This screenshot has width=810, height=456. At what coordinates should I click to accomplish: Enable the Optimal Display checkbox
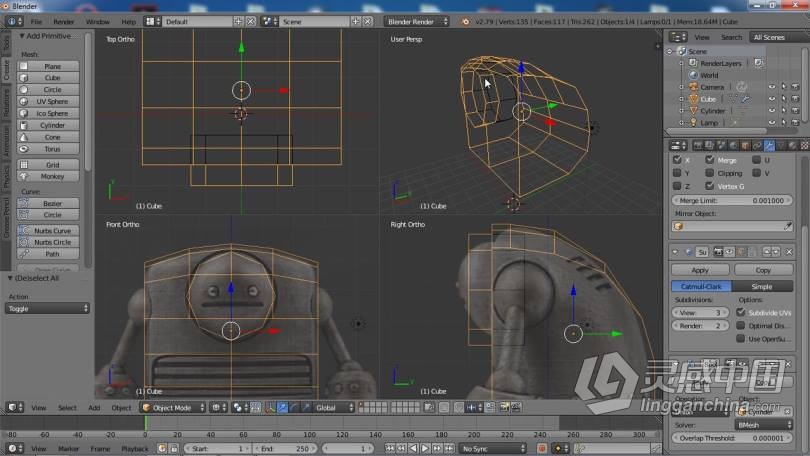tap(741, 325)
